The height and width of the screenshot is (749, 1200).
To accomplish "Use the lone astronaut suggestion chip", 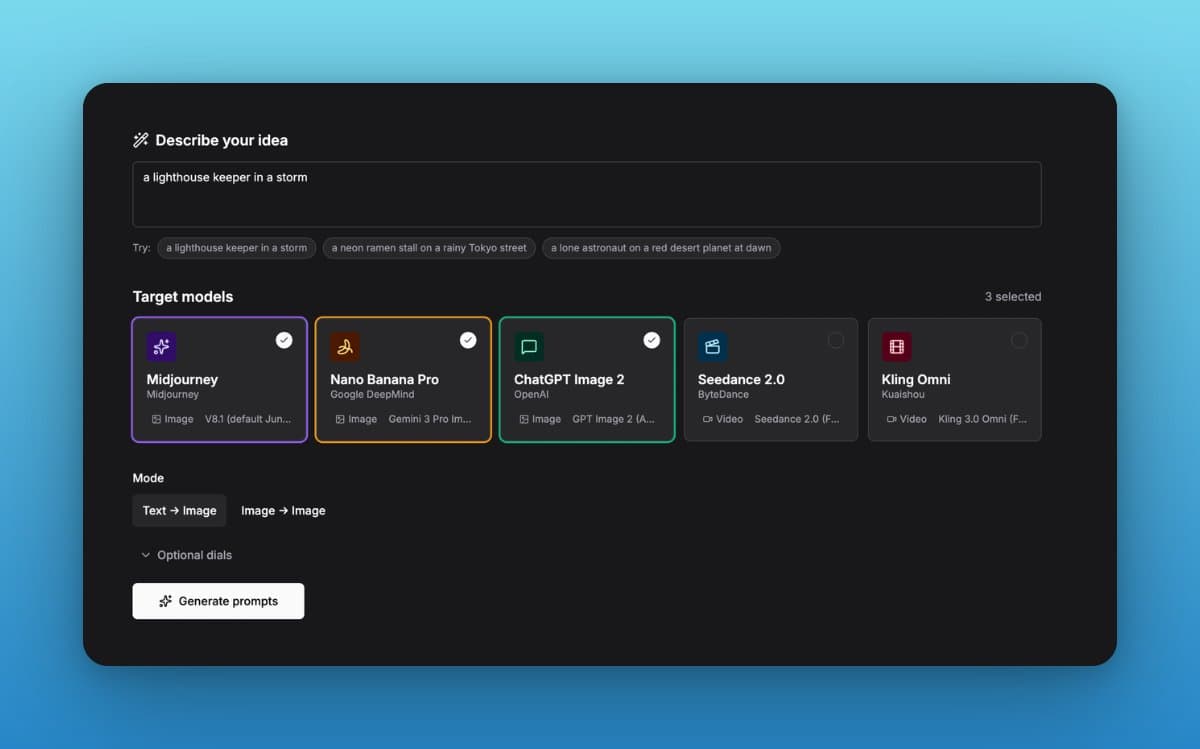I will (x=661, y=248).
